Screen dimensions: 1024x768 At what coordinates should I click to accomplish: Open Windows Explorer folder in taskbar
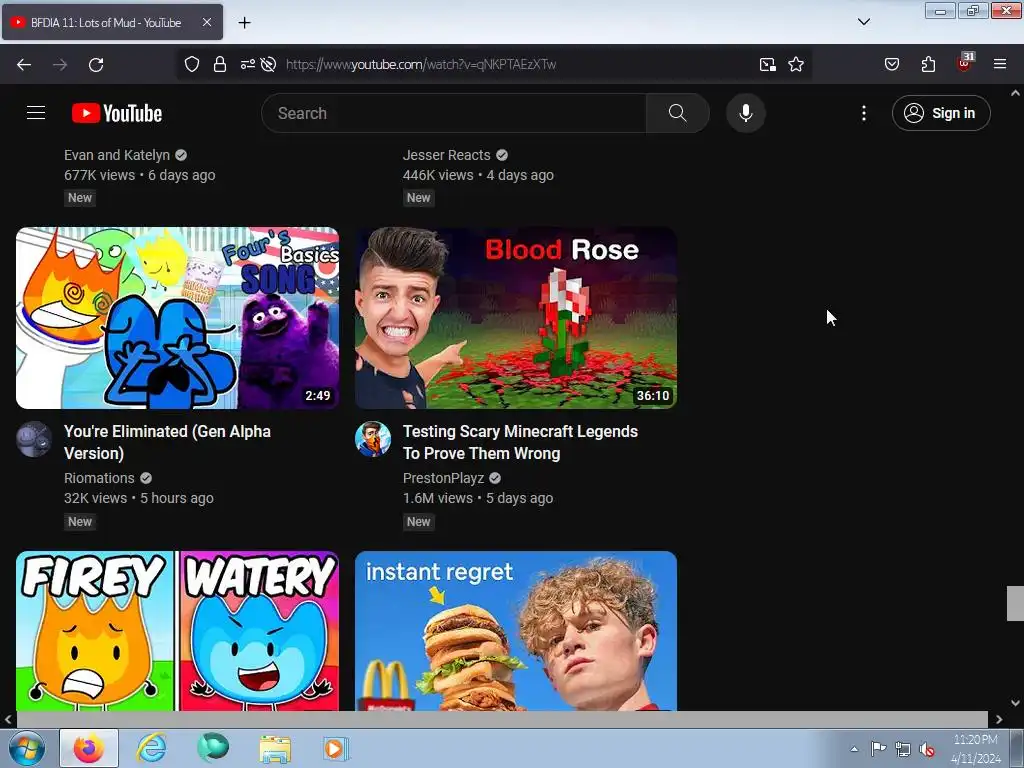point(275,748)
